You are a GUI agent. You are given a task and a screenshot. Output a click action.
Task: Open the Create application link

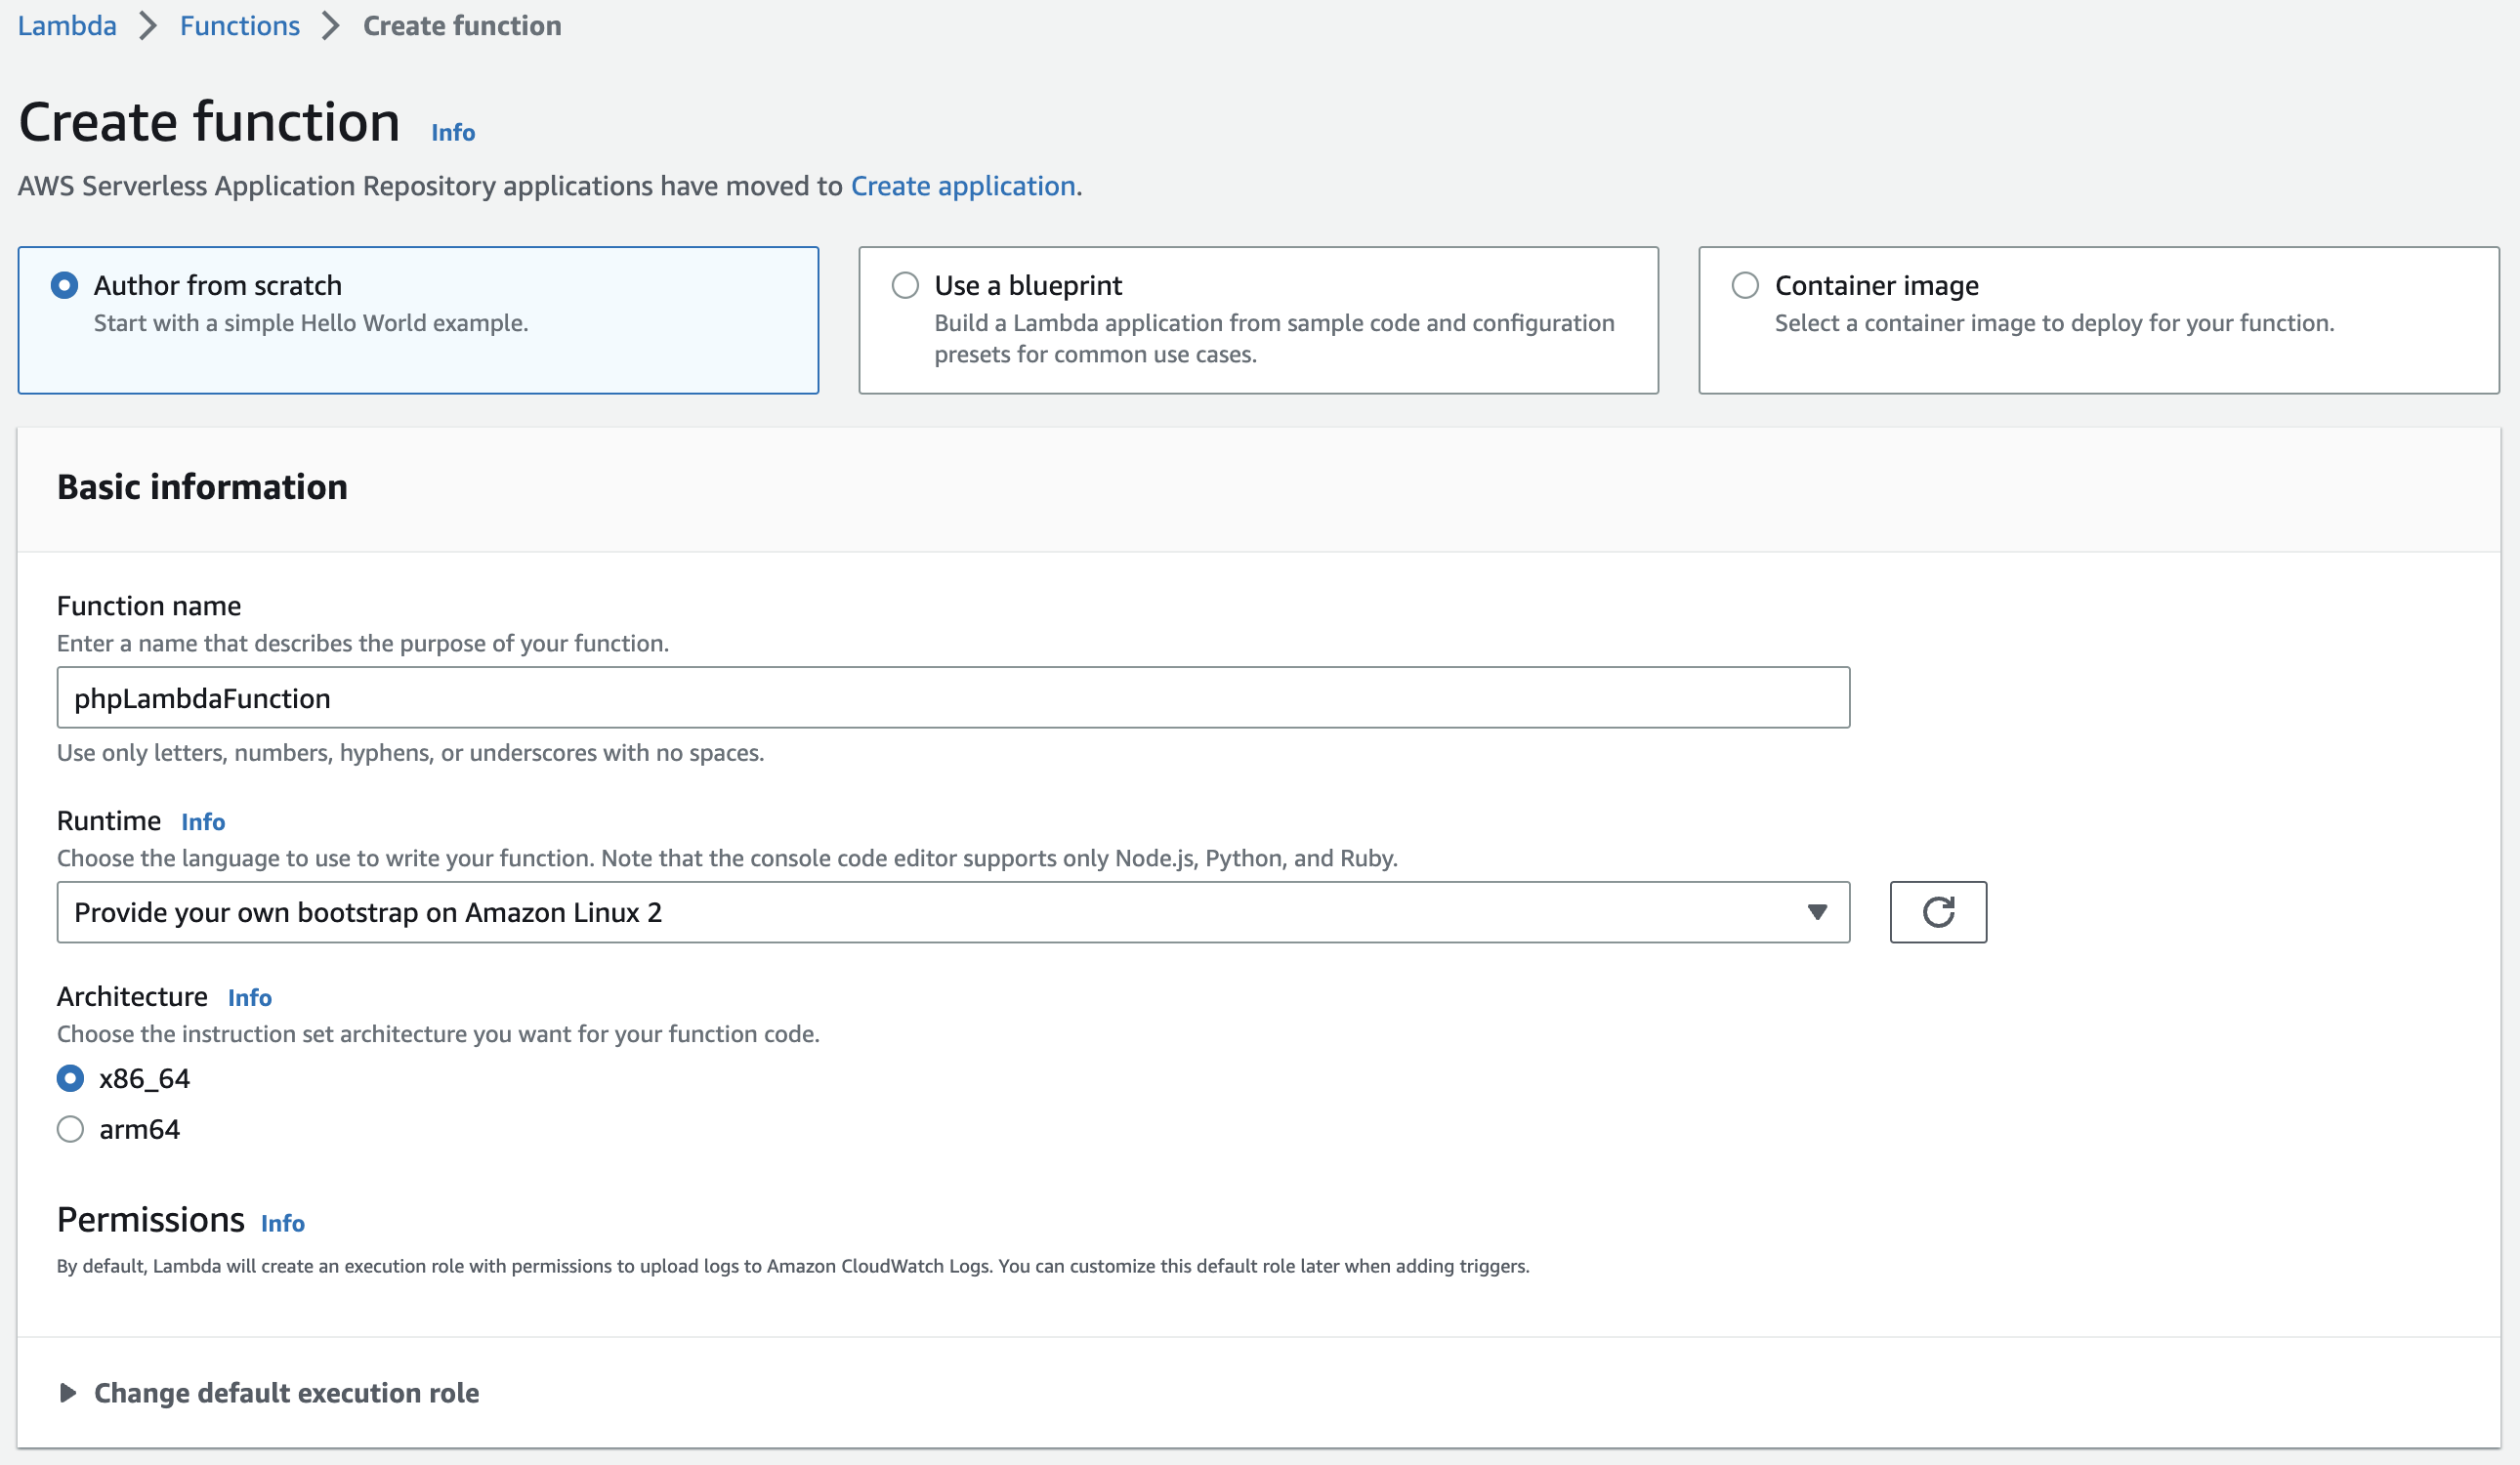(963, 186)
